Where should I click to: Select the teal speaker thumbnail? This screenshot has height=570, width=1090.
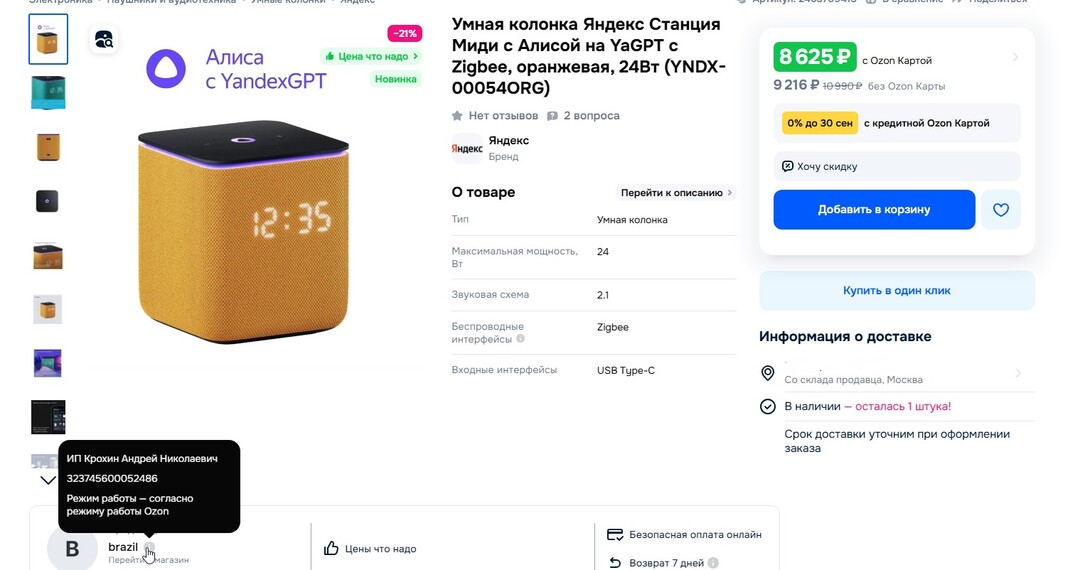click(x=48, y=93)
